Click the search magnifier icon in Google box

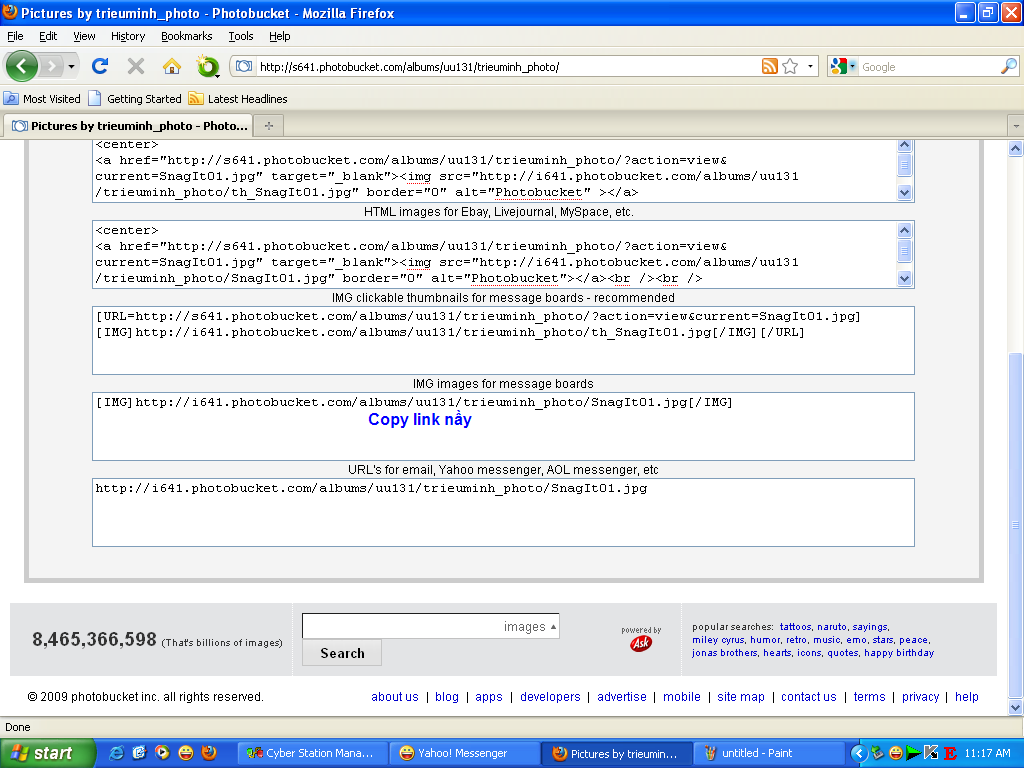pyautogui.click(x=1008, y=66)
